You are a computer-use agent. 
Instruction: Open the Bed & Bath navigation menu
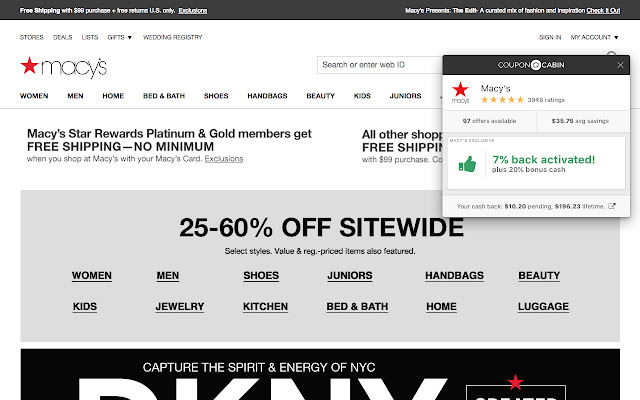tap(164, 96)
